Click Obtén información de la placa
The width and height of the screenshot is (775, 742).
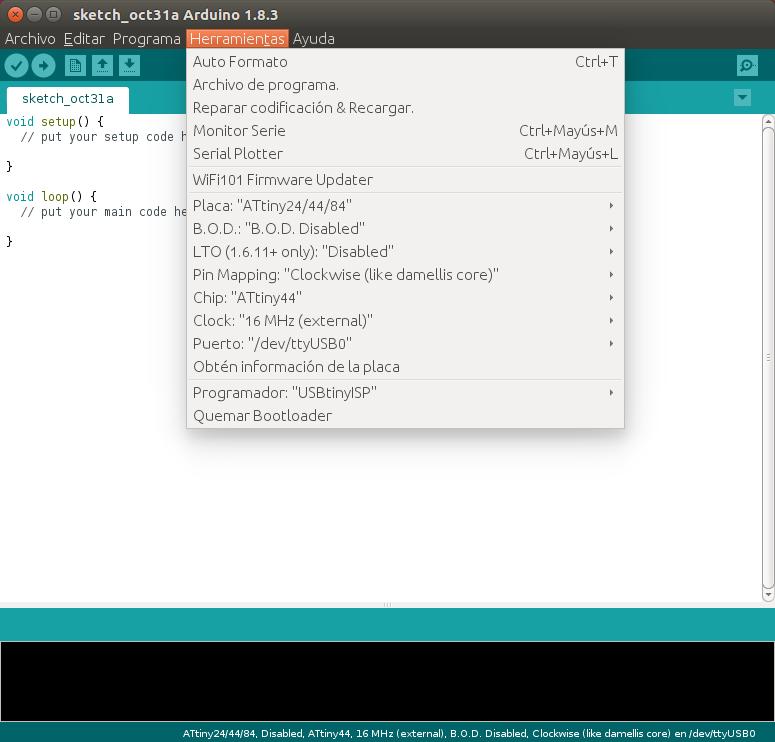click(405, 367)
